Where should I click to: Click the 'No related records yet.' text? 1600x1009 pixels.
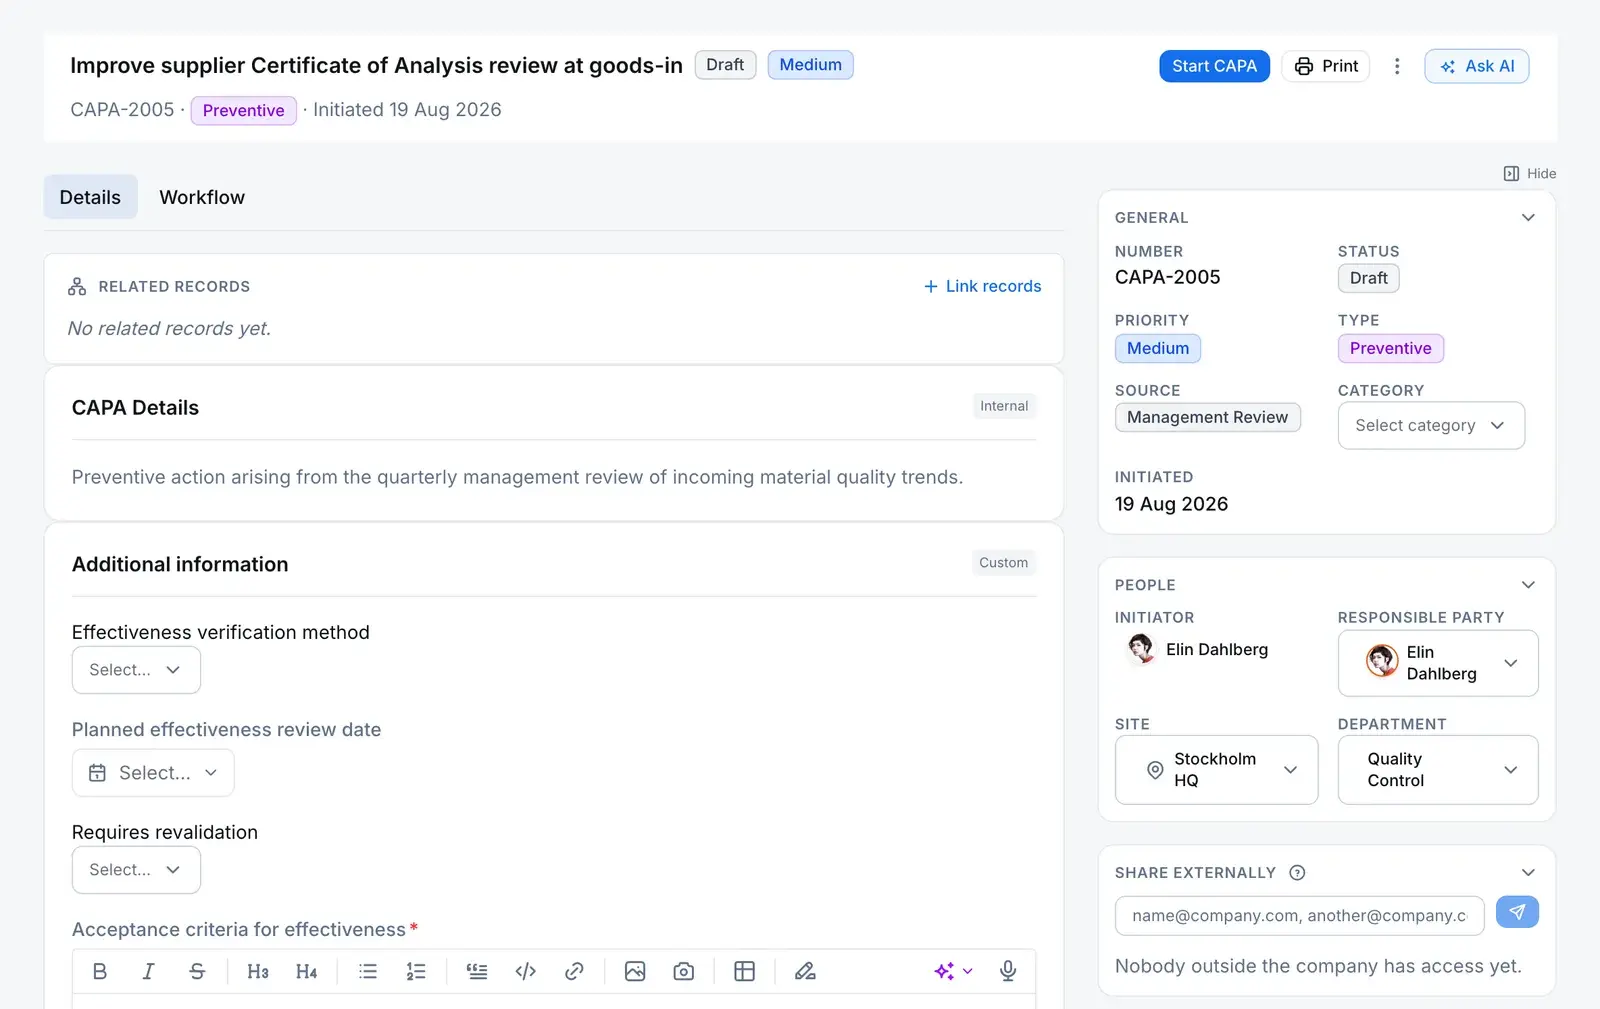click(169, 328)
